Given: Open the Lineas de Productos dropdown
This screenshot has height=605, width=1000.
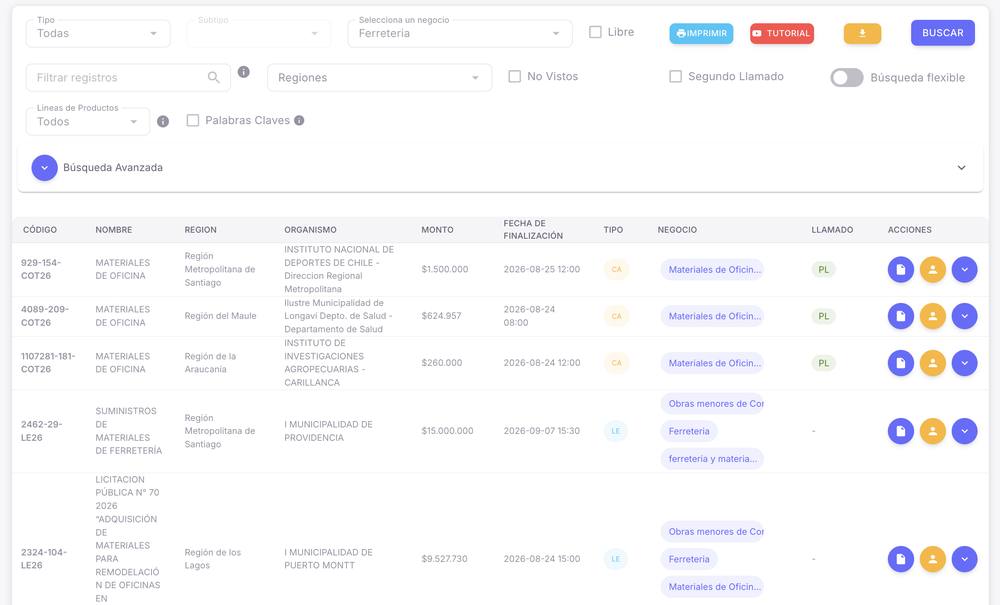Looking at the screenshot, I should pos(88,121).
